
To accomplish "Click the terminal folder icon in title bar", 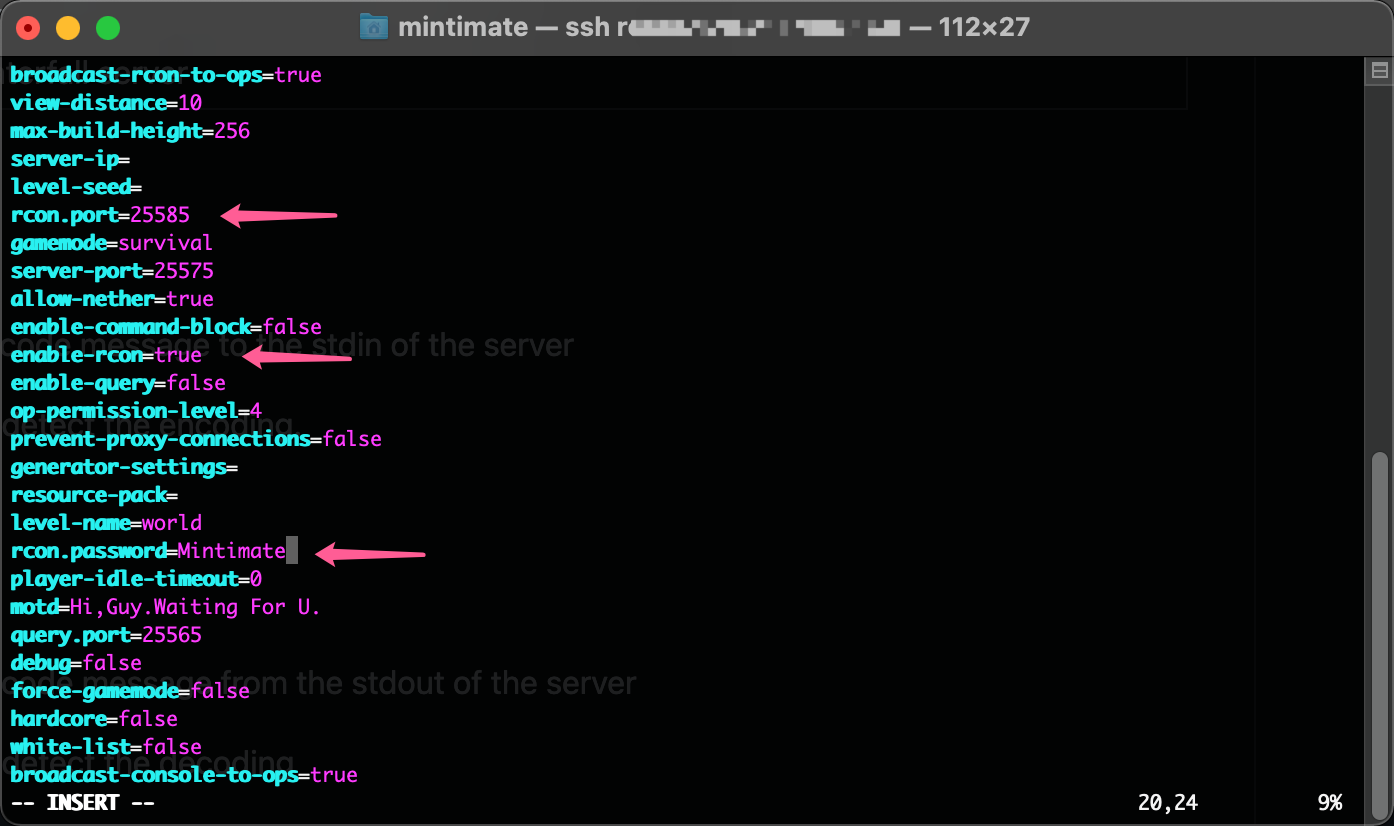I will [x=373, y=26].
